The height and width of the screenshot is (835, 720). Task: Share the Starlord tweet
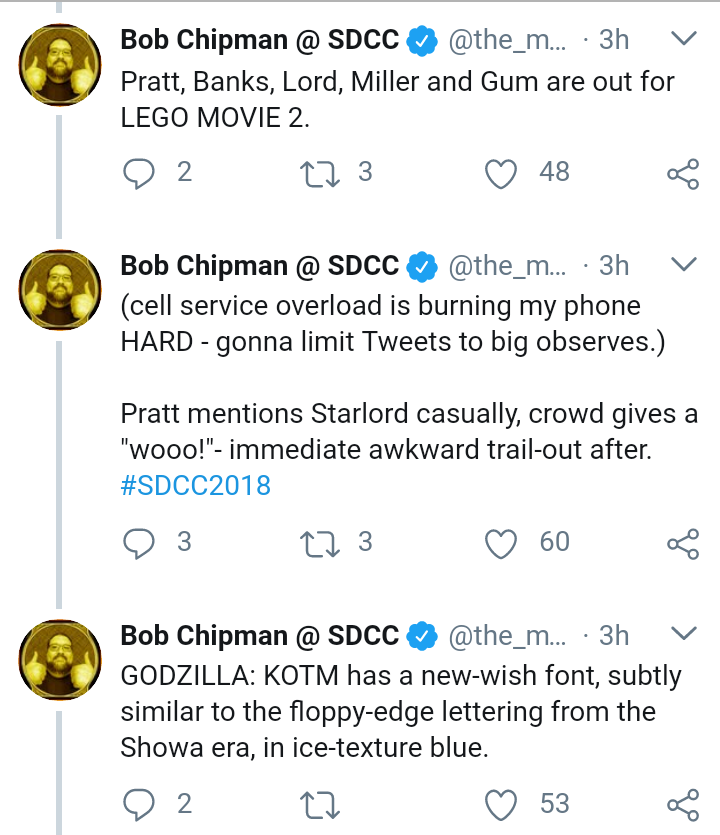point(683,543)
